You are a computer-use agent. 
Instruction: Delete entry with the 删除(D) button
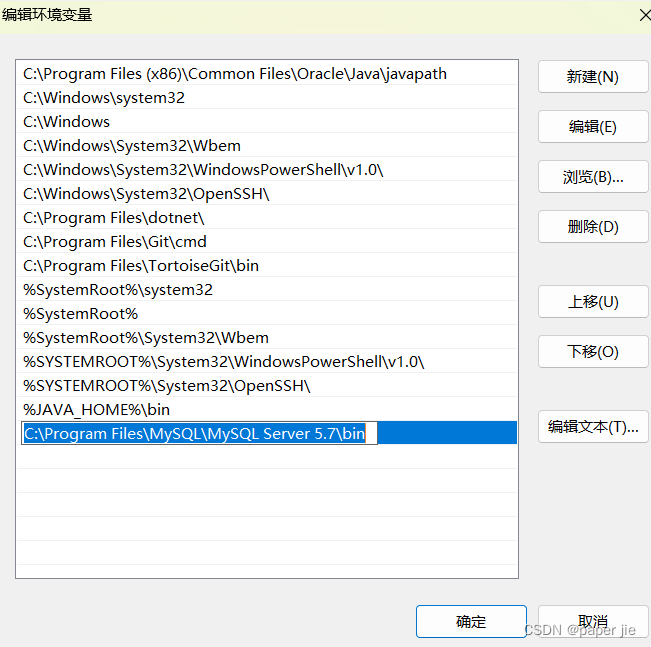coord(593,227)
